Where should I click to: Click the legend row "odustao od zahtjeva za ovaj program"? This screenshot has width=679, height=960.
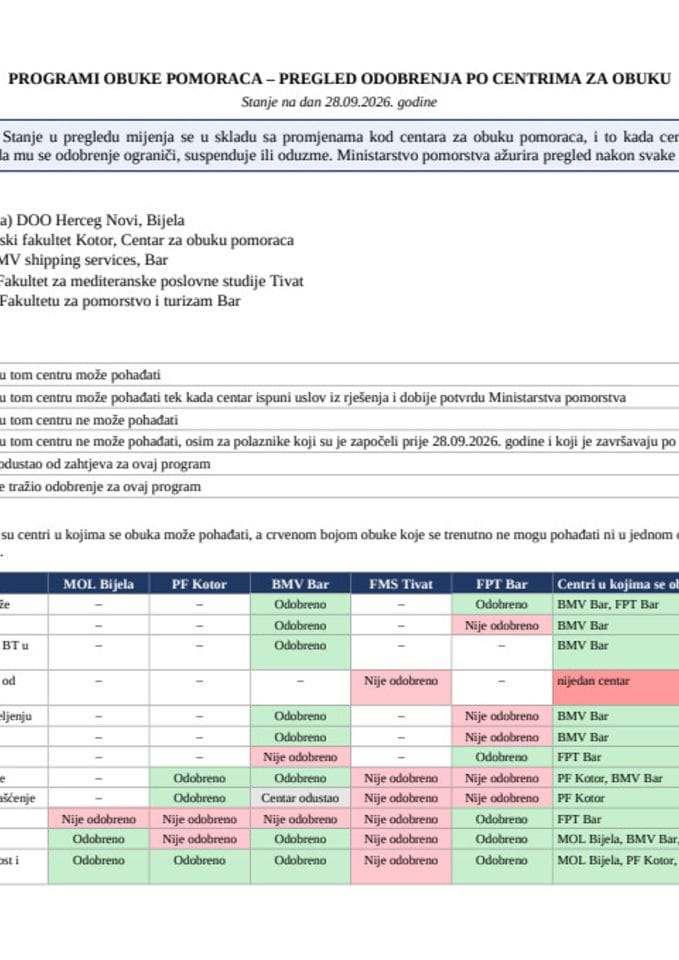pos(339,464)
